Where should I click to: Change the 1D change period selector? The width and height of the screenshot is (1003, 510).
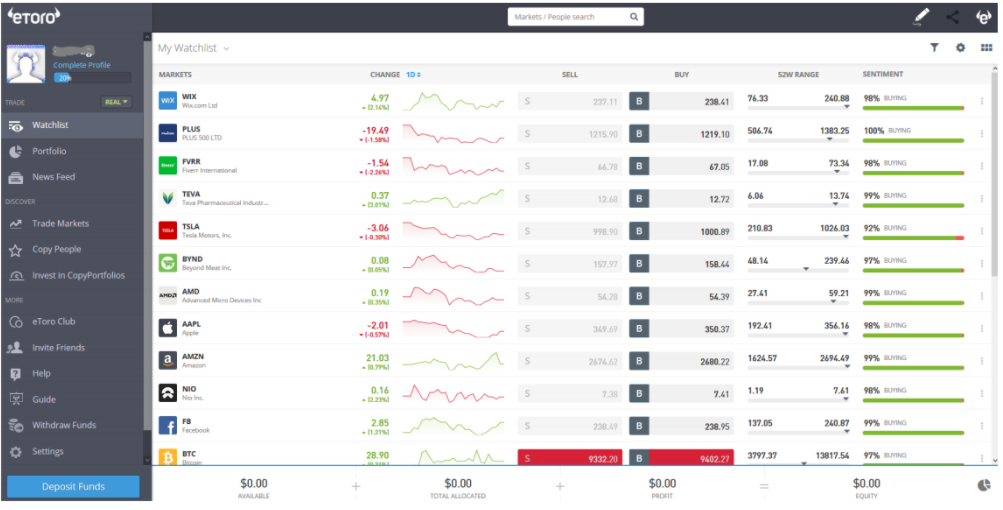click(413, 75)
